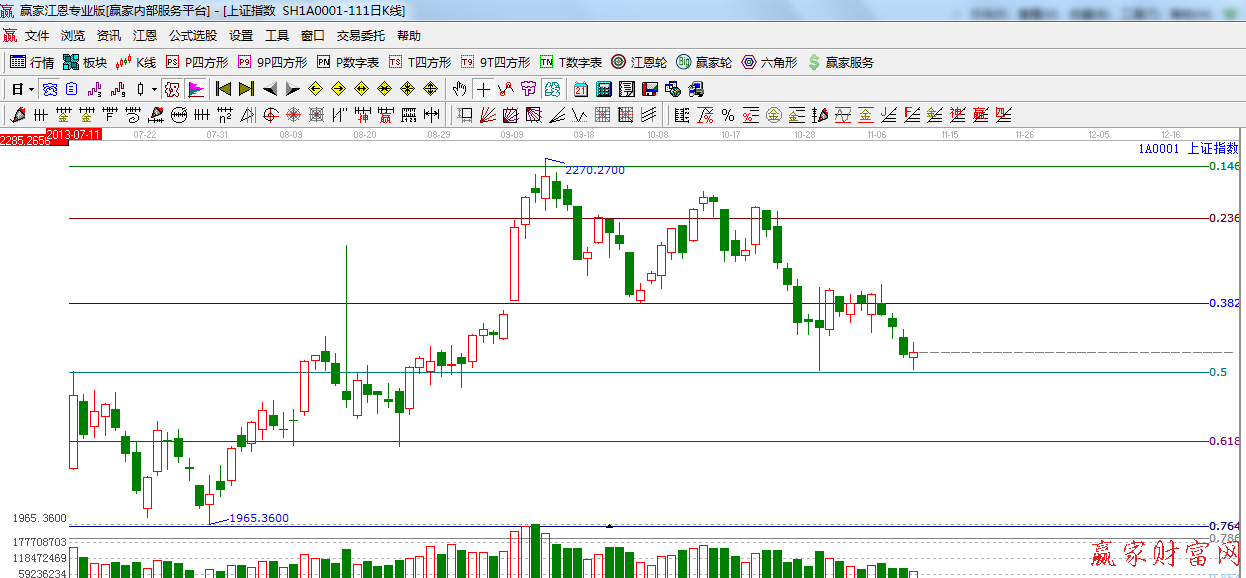Jump to the first bar with the skip-to-start arrow
1246x578 pixels.
(223, 89)
